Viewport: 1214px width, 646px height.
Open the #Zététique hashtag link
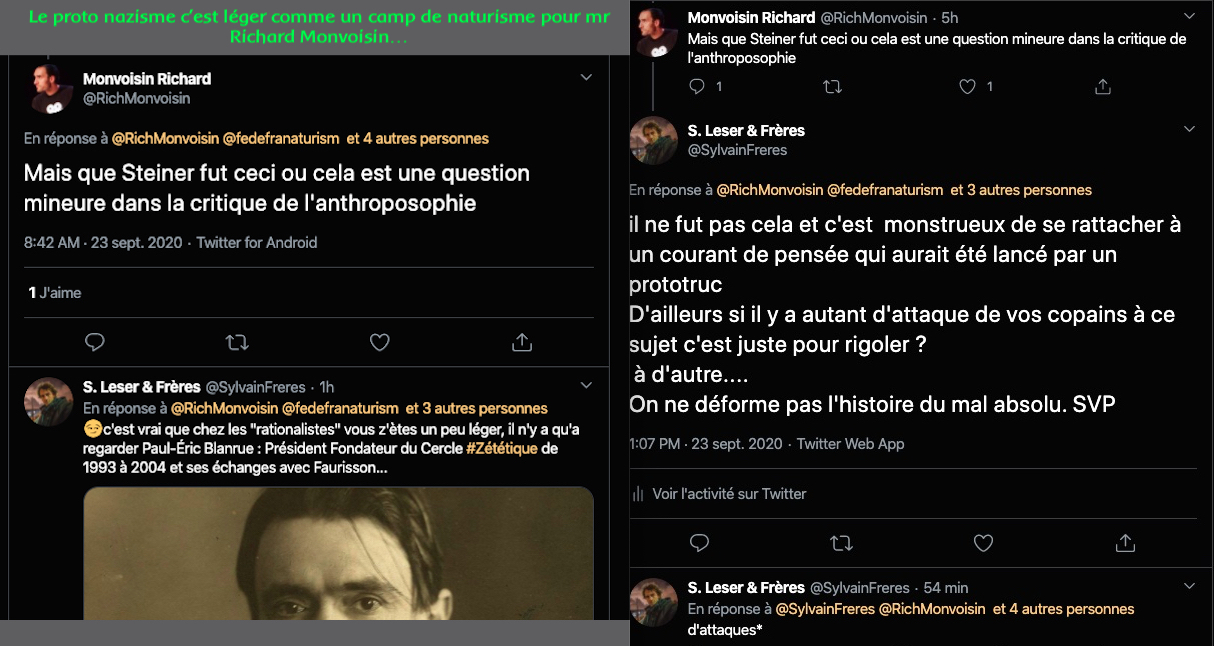501,448
